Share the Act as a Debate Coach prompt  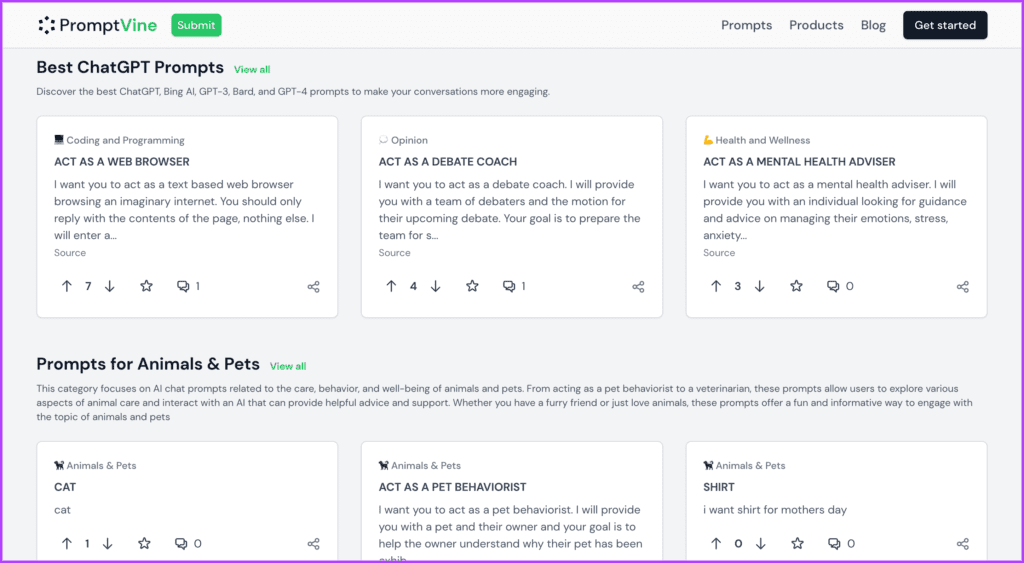point(638,287)
